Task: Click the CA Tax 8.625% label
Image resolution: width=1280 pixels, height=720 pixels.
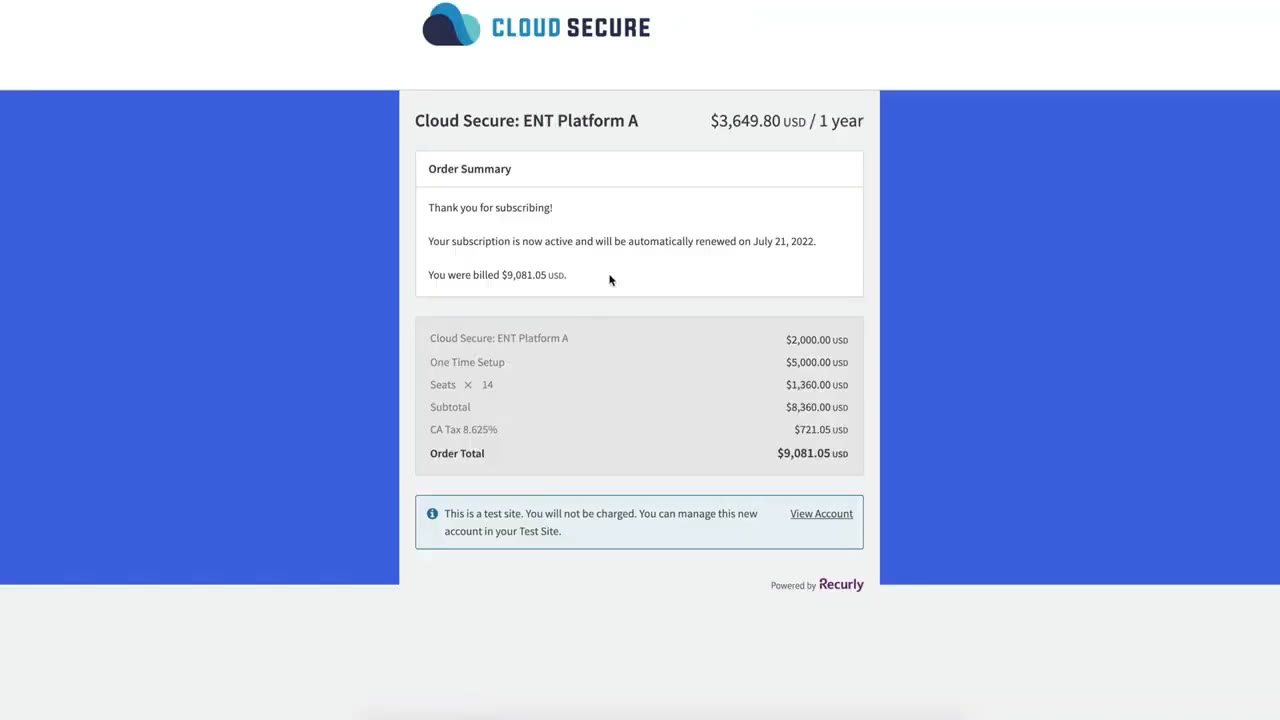Action: point(463,430)
